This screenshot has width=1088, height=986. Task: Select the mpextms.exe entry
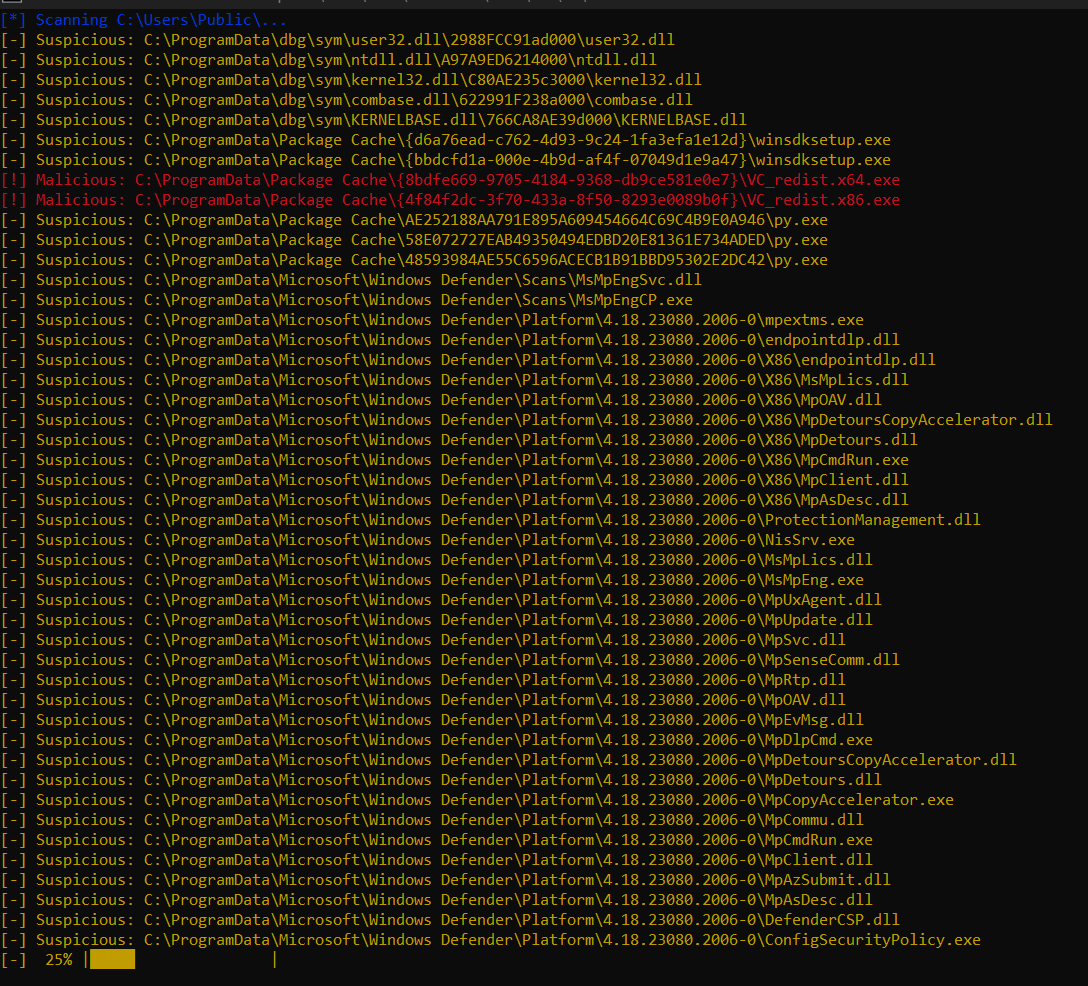(x=432, y=320)
